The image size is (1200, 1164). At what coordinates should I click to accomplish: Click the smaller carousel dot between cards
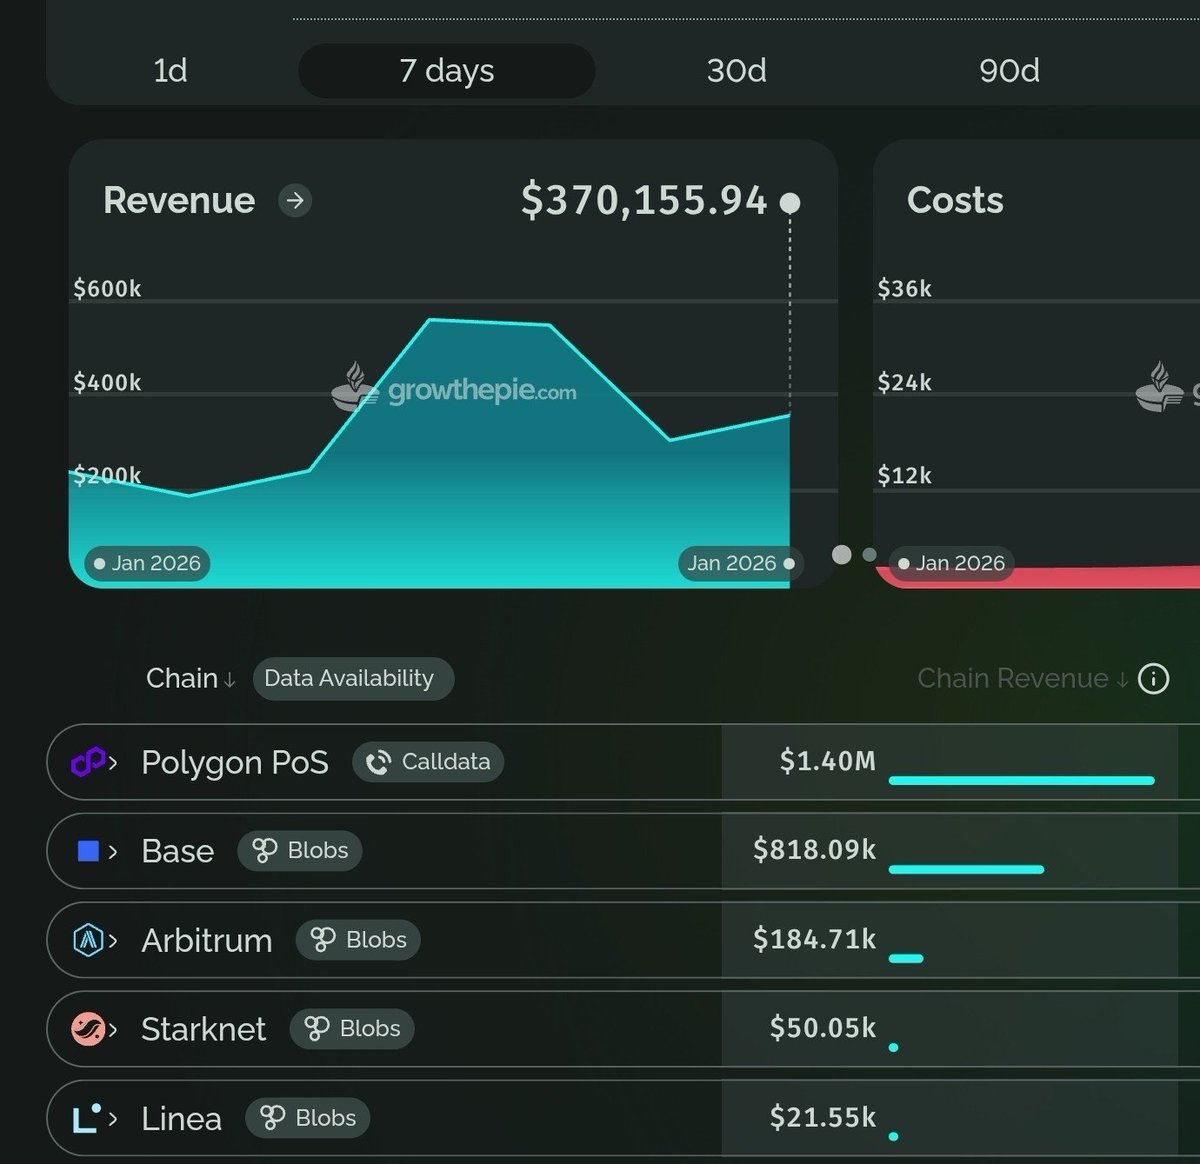pos(869,555)
